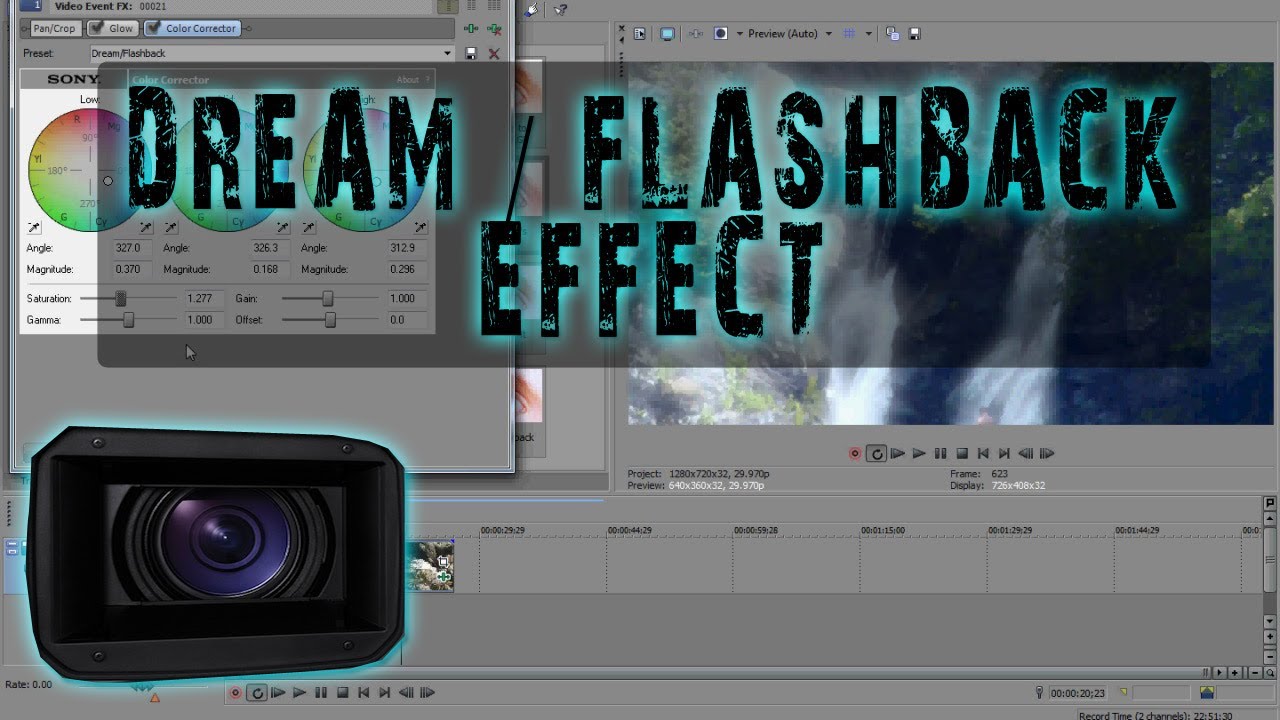Click the Gamma slider handle

pyautogui.click(x=128, y=320)
